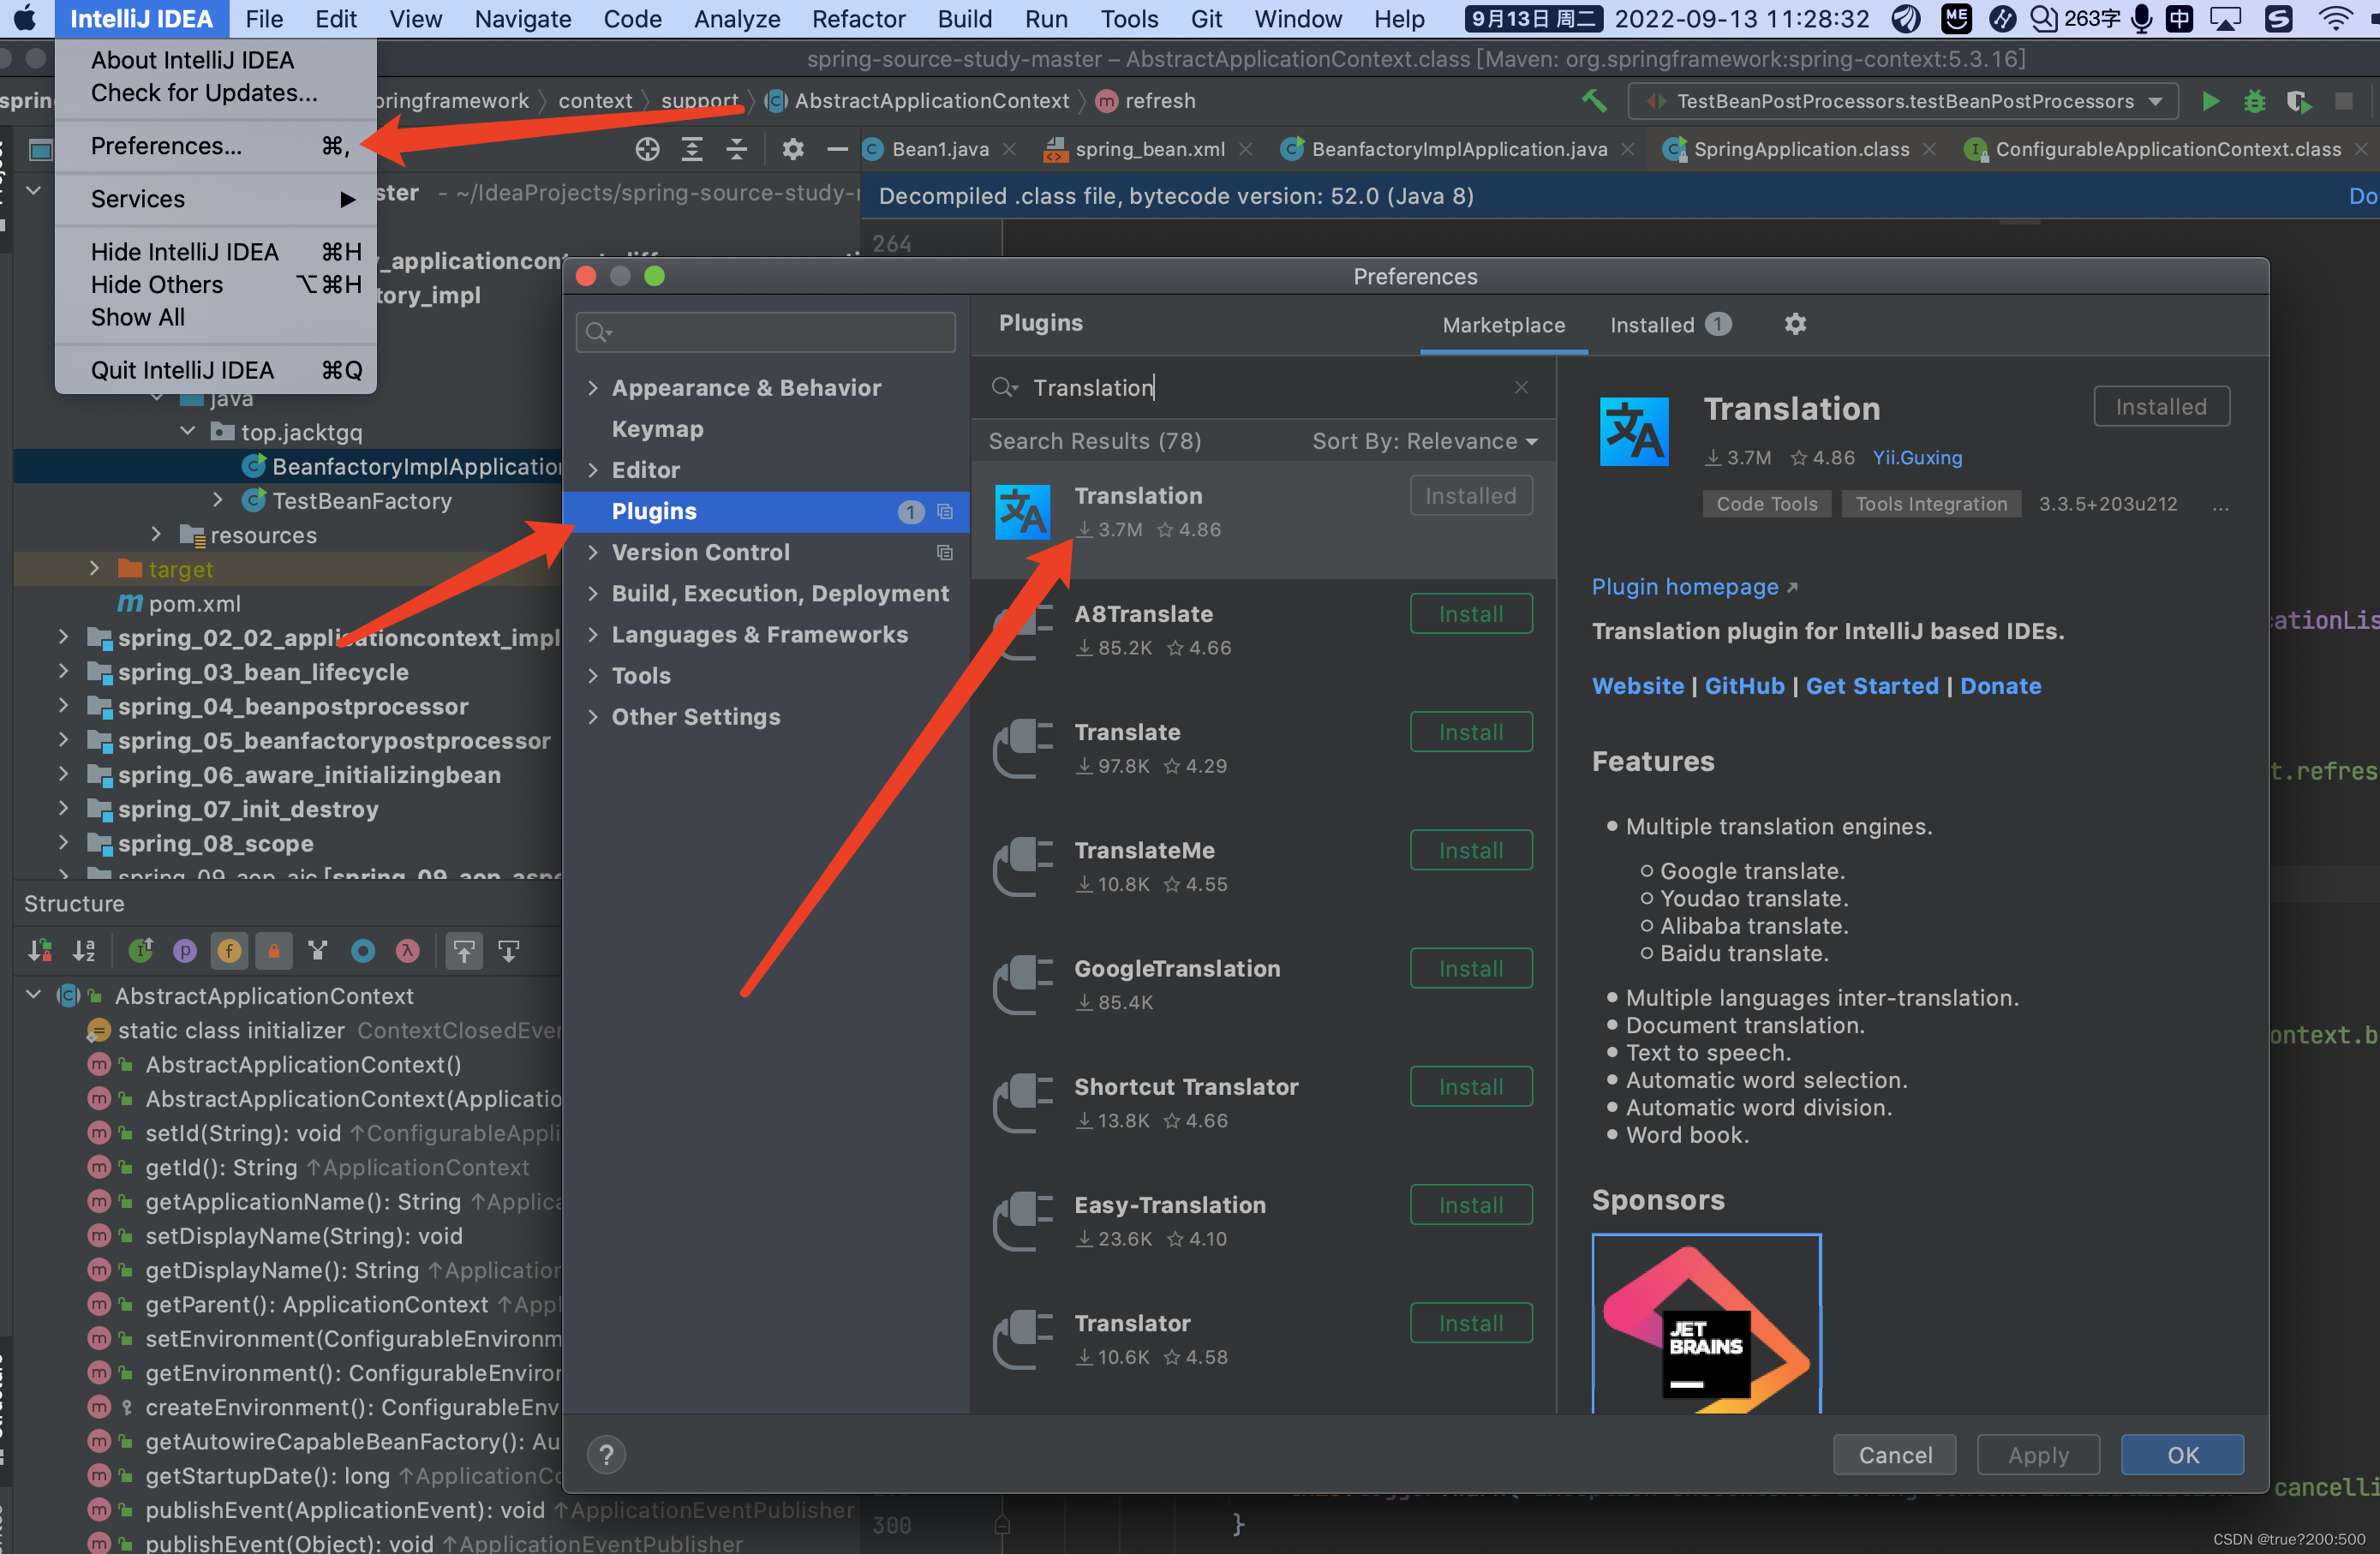Viewport: 2380px width, 1554px height.
Task: Sort Structure members alphabetically
Action: click(84, 950)
